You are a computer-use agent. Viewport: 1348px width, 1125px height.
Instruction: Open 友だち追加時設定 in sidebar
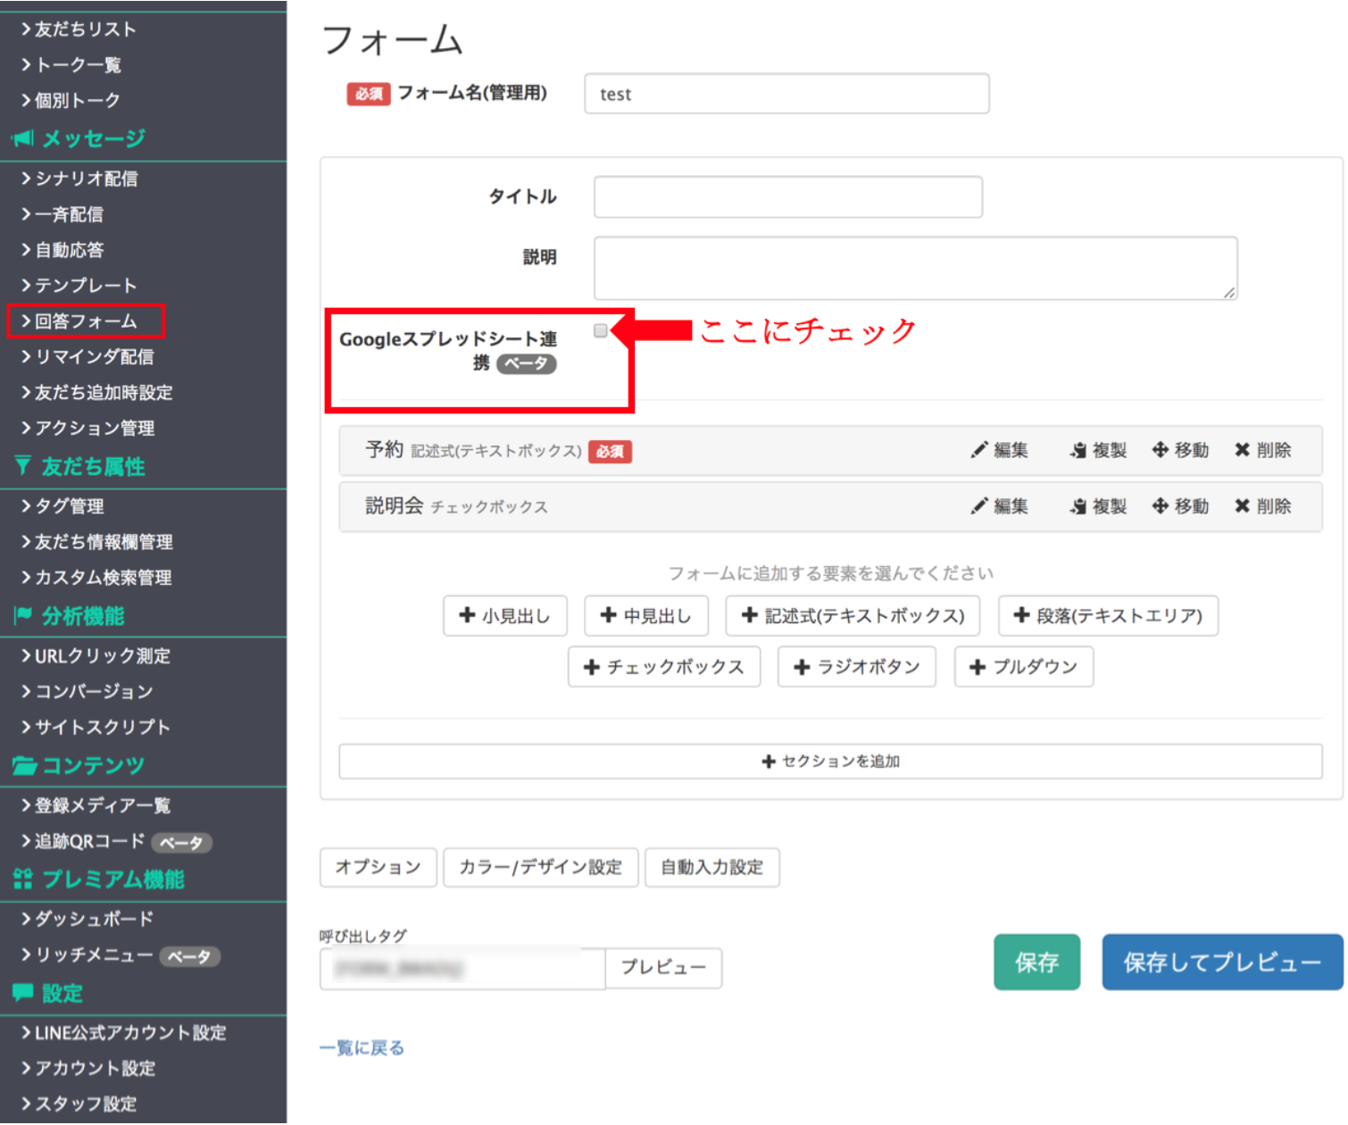(104, 393)
